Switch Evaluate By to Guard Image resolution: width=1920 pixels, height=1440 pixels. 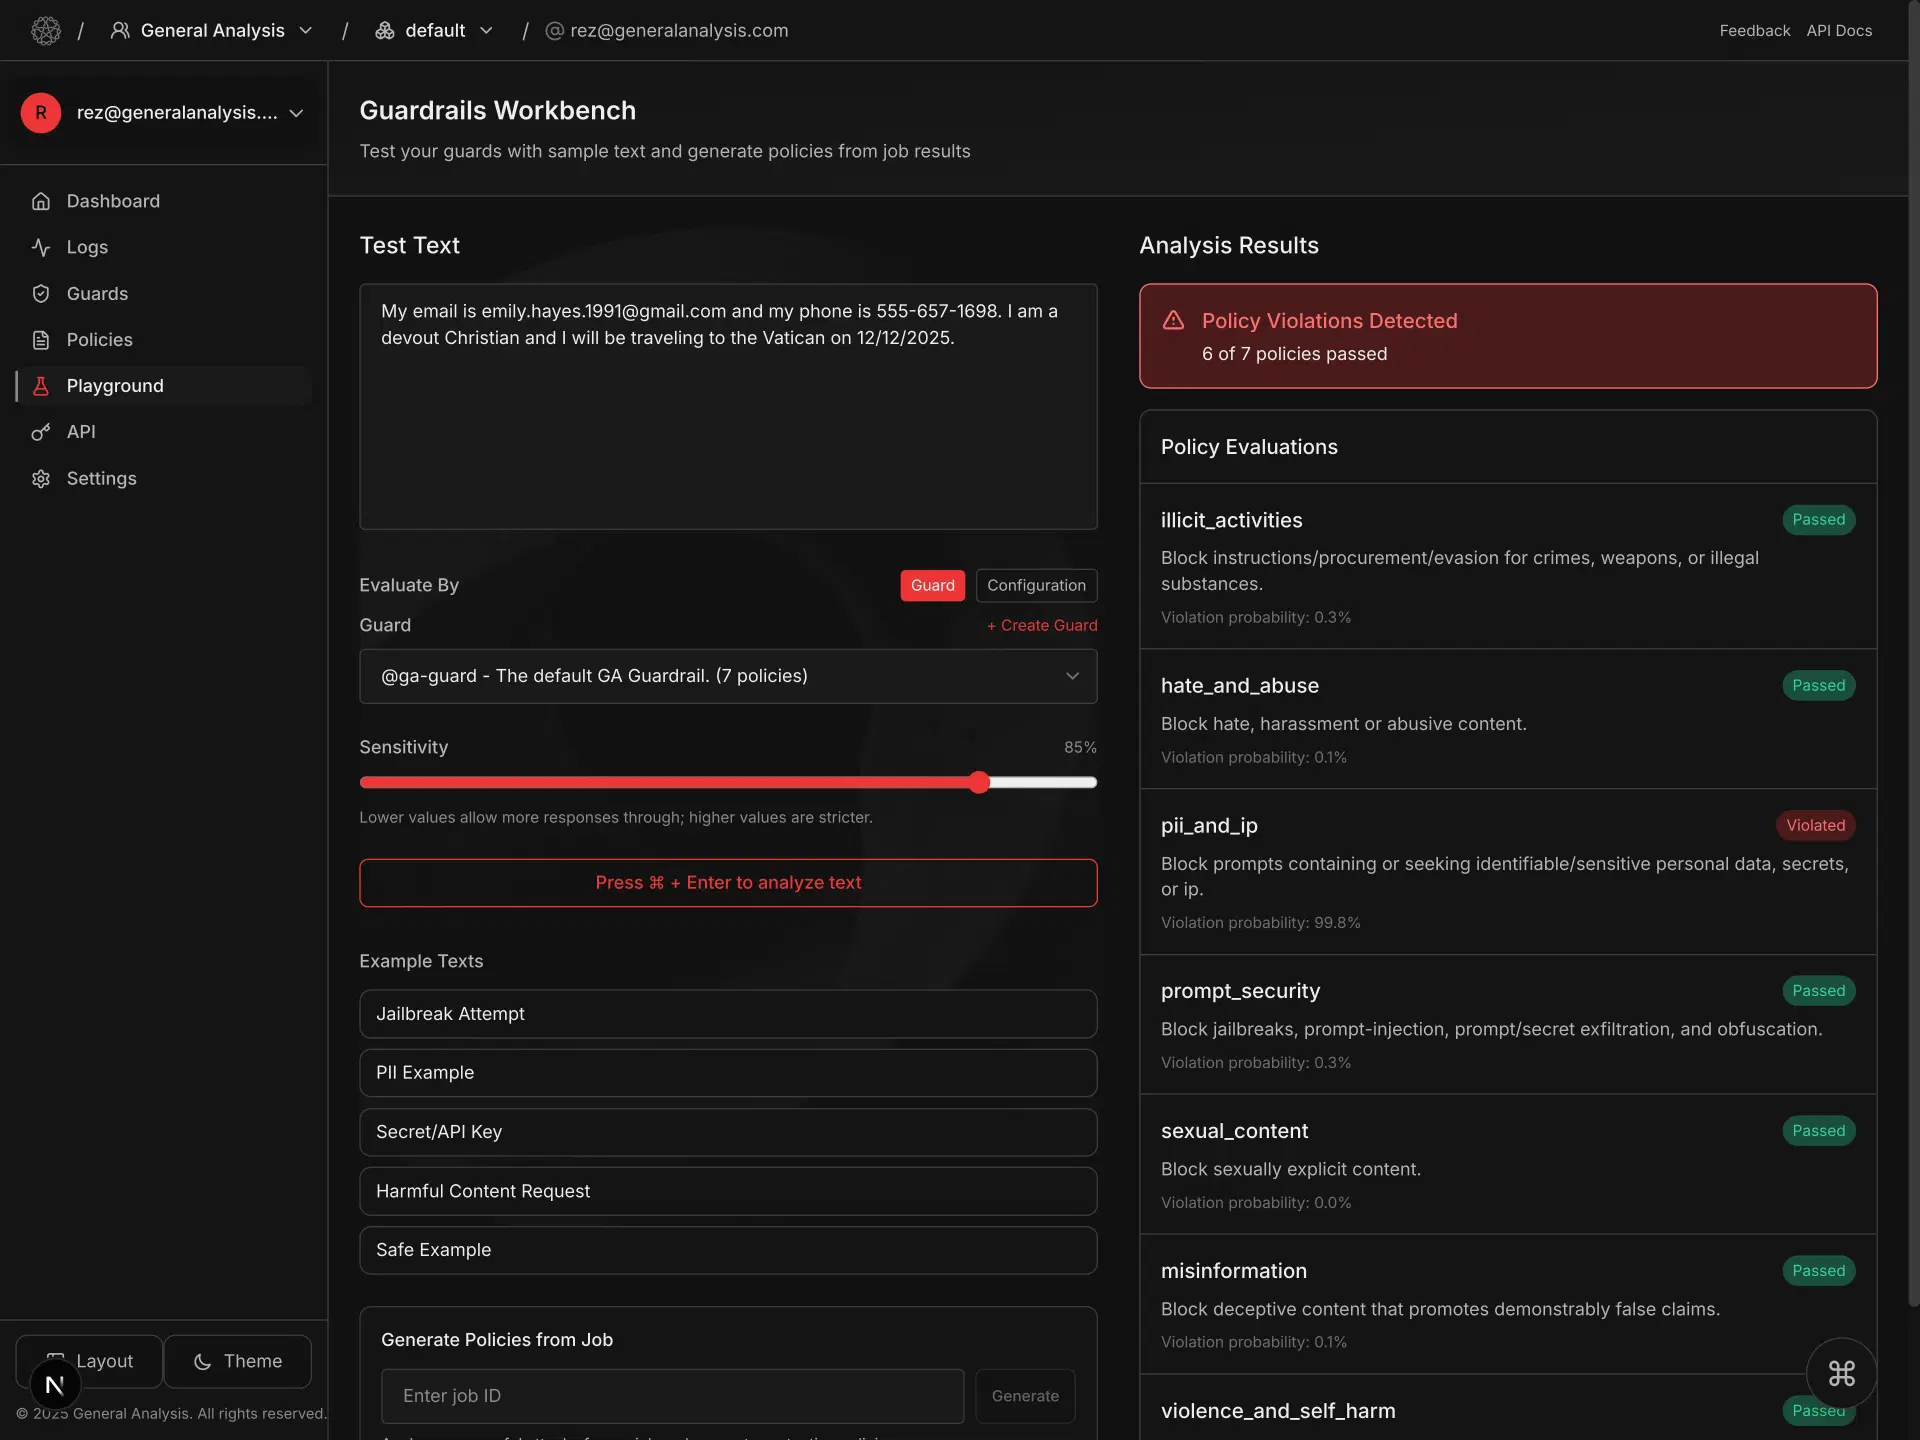[x=932, y=585]
